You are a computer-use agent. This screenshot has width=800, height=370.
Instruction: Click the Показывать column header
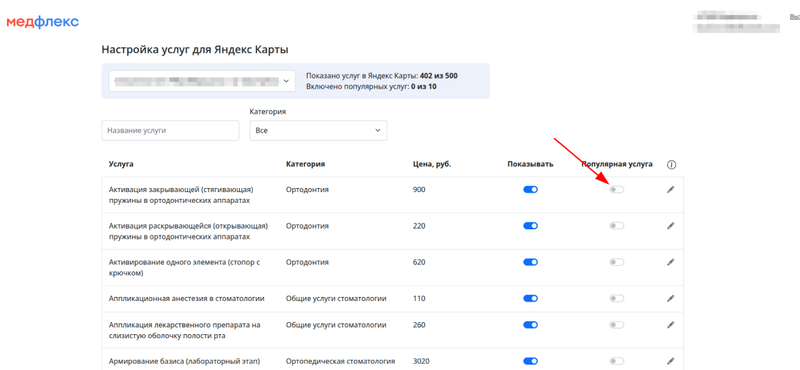point(531,164)
